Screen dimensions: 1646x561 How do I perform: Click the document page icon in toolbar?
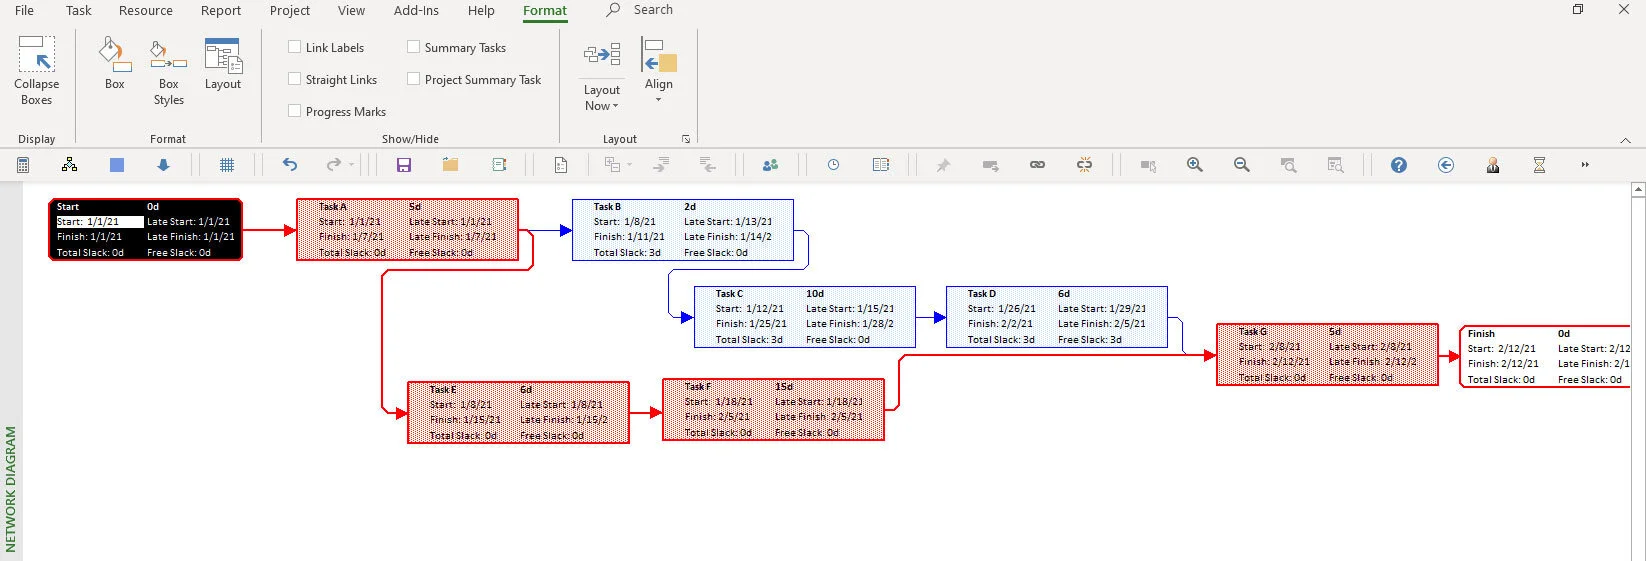click(561, 165)
